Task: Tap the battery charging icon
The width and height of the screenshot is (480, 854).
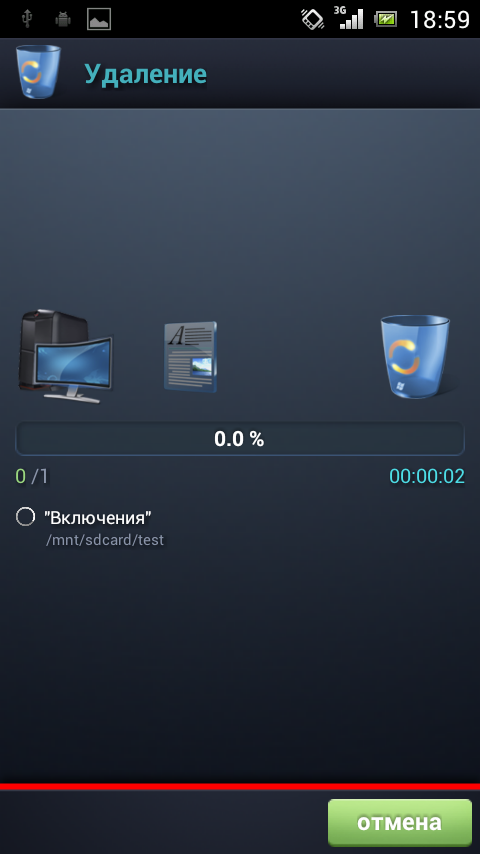Action: pos(385,20)
